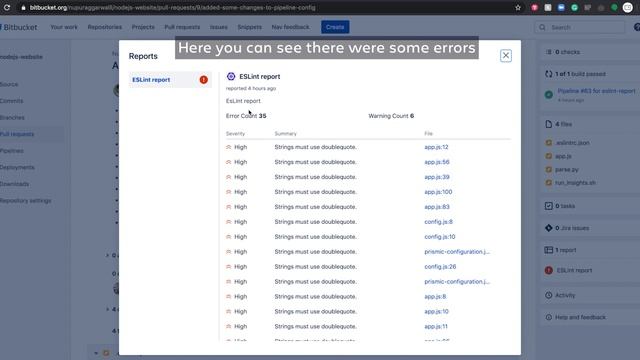
Task: Click the file icon beside 4 files
Action: click(549, 124)
